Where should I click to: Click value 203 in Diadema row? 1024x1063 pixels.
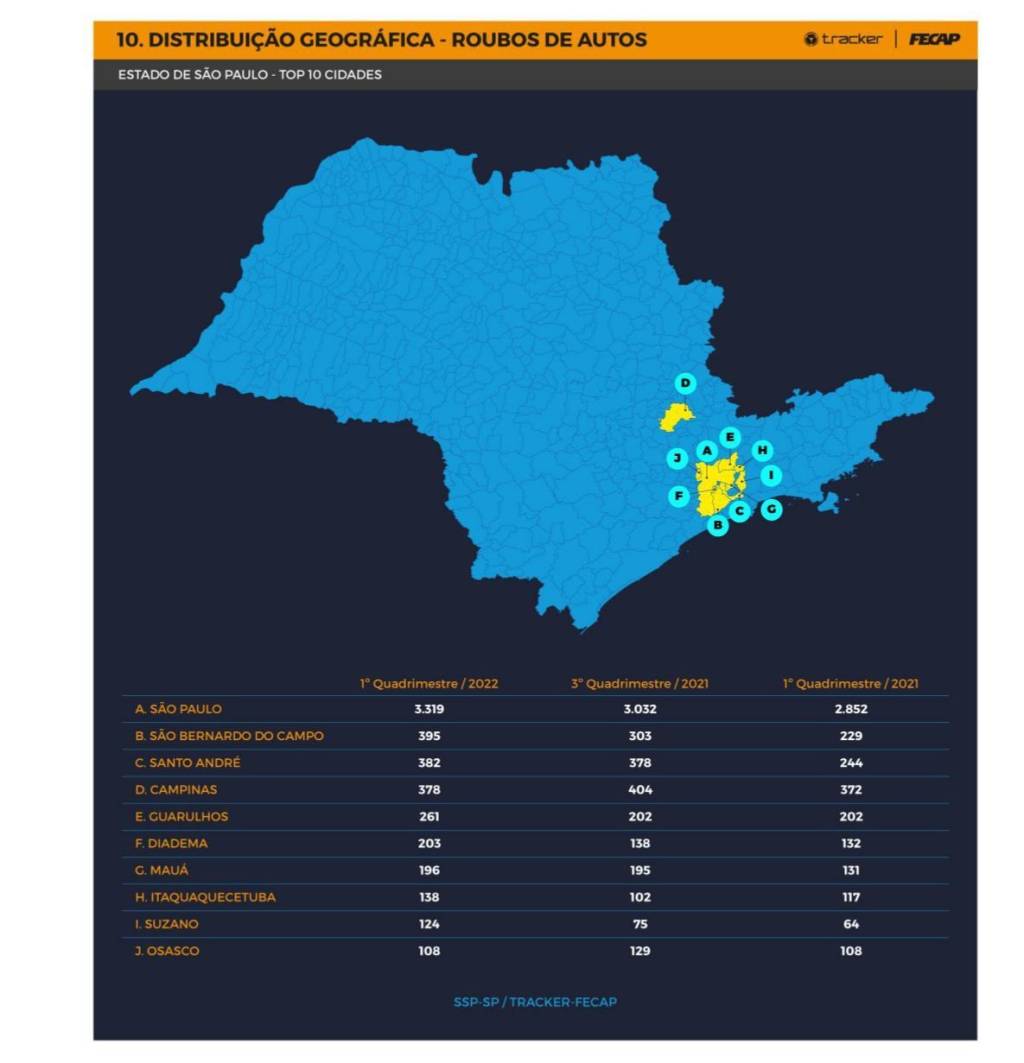(429, 843)
